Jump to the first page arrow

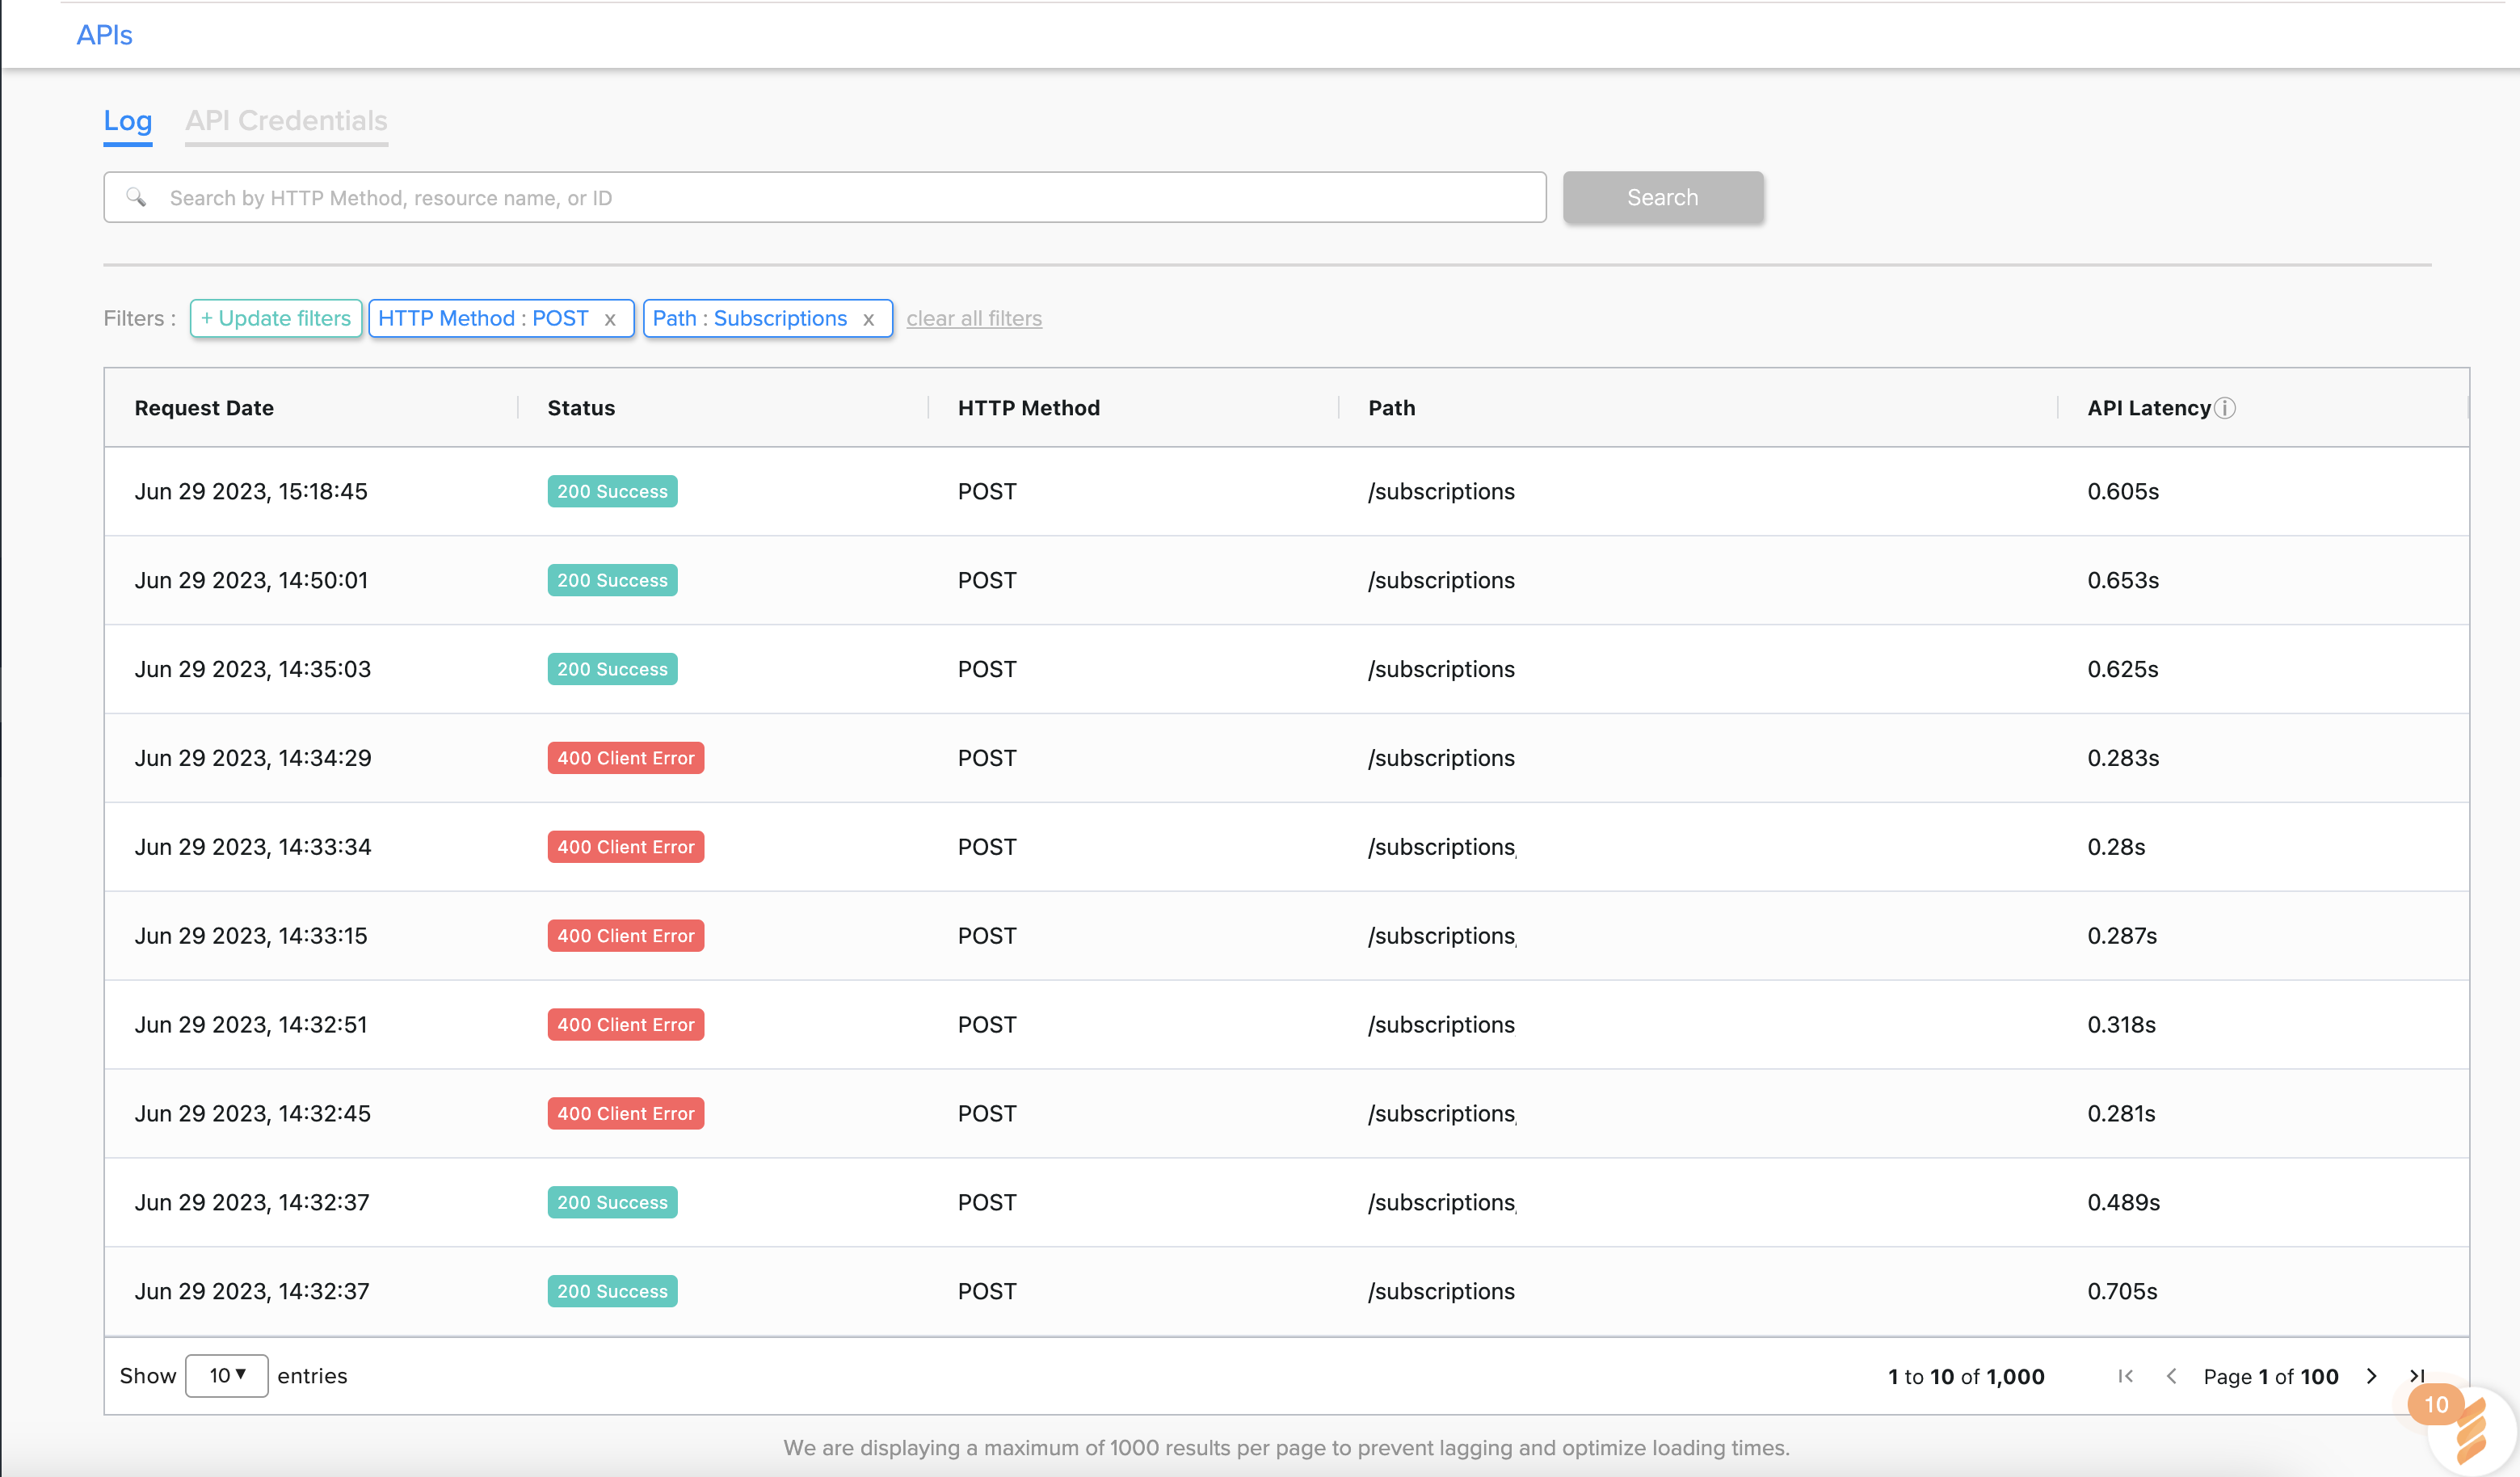point(2125,1376)
